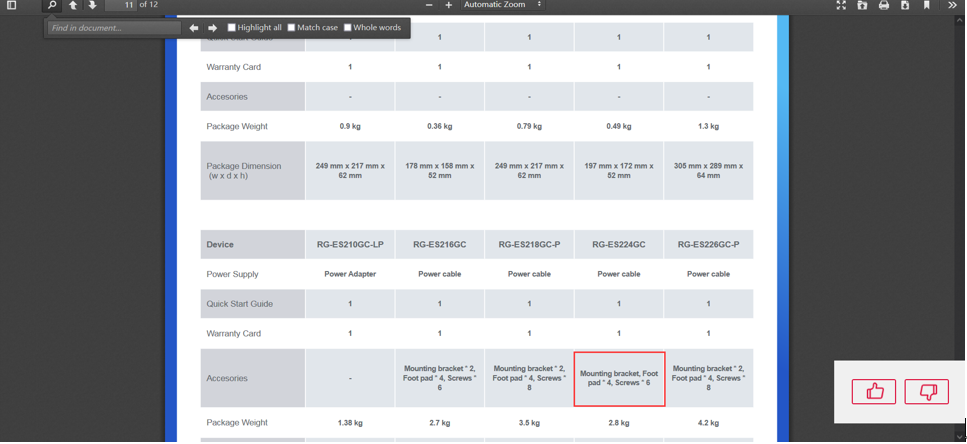
Task: Check the Match case option
Action: pos(292,28)
